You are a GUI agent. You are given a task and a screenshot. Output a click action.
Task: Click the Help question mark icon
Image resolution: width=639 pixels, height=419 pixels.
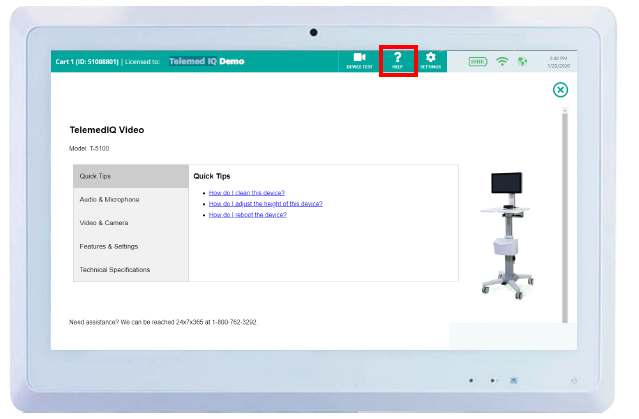point(397,59)
